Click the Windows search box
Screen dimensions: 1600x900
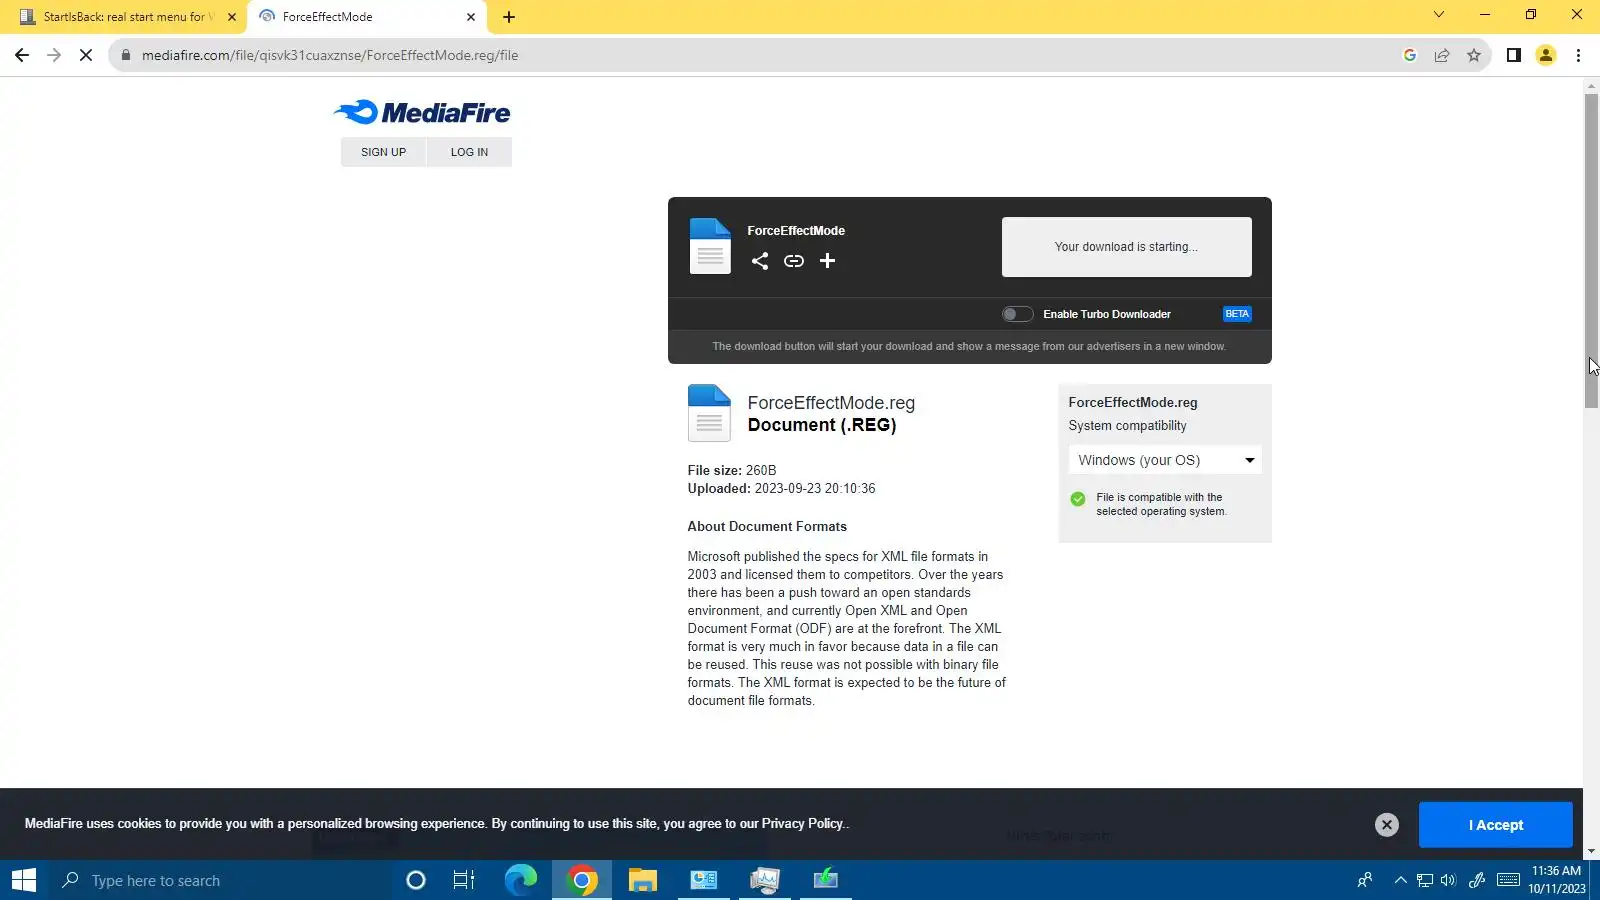pos(220,880)
